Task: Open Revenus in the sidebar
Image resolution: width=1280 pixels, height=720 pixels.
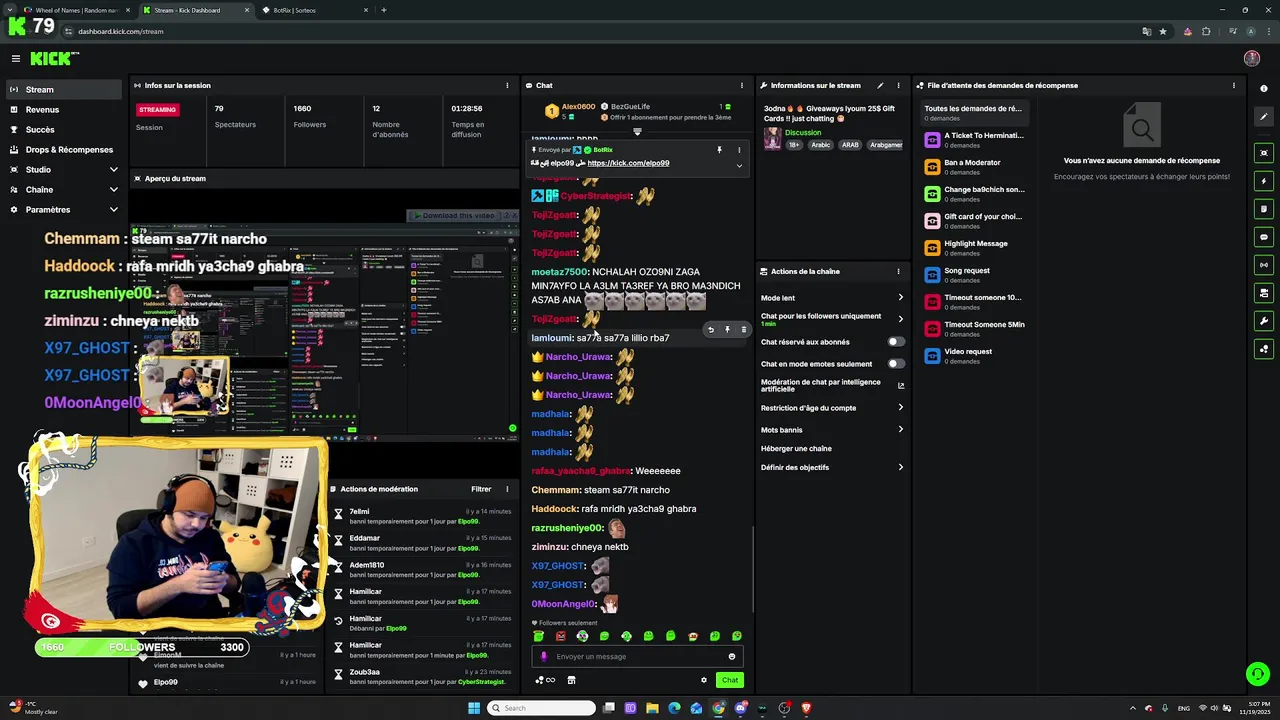Action: [64, 109]
